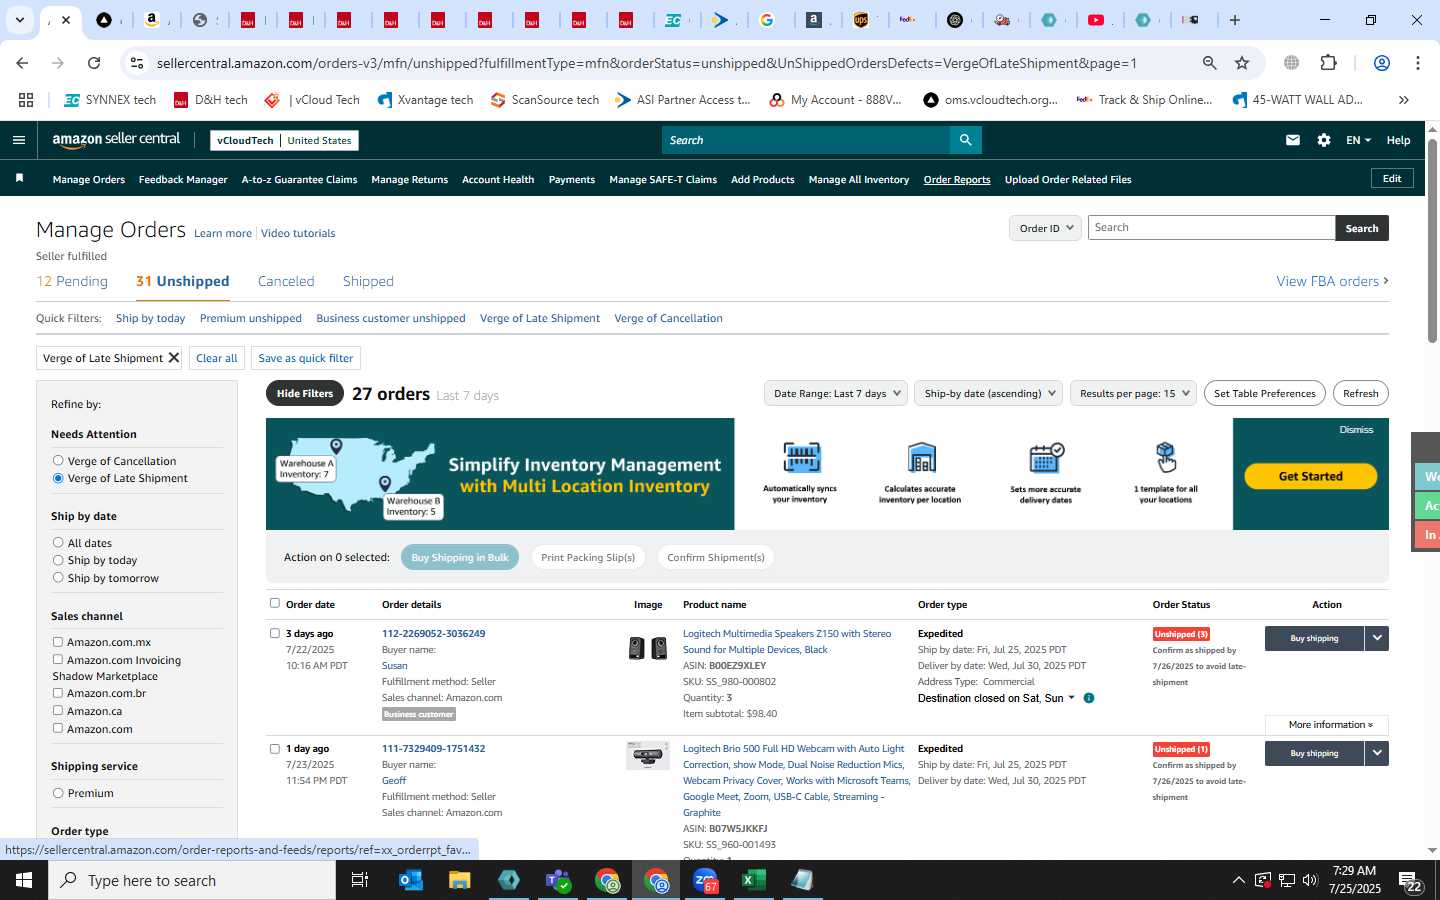Open View FBA orders link
This screenshot has height=900, width=1440.
point(1332,281)
